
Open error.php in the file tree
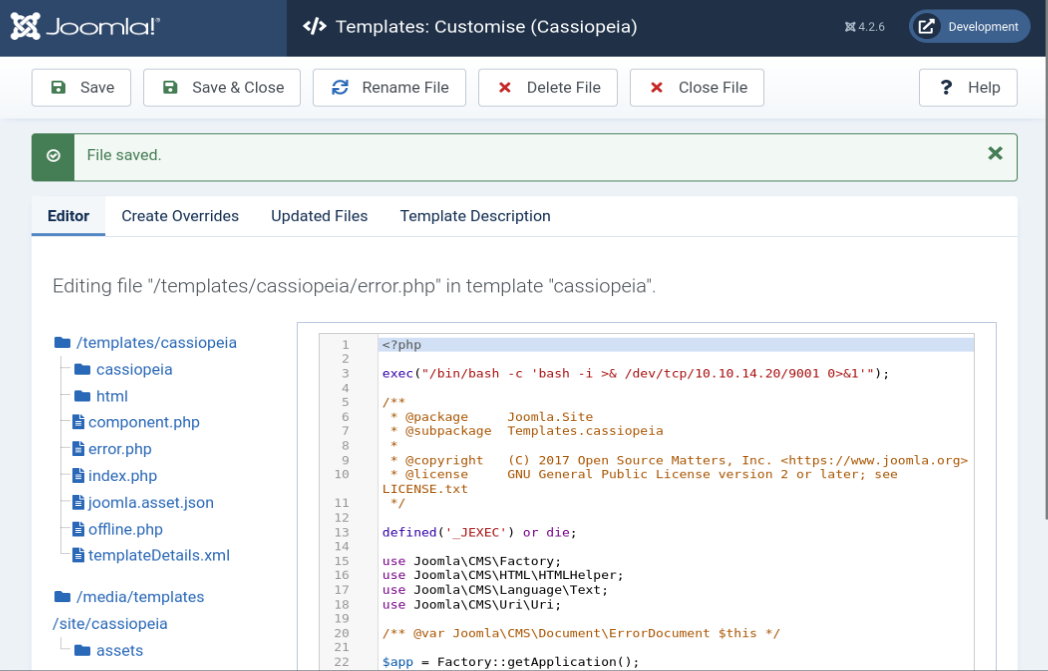coord(120,448)
